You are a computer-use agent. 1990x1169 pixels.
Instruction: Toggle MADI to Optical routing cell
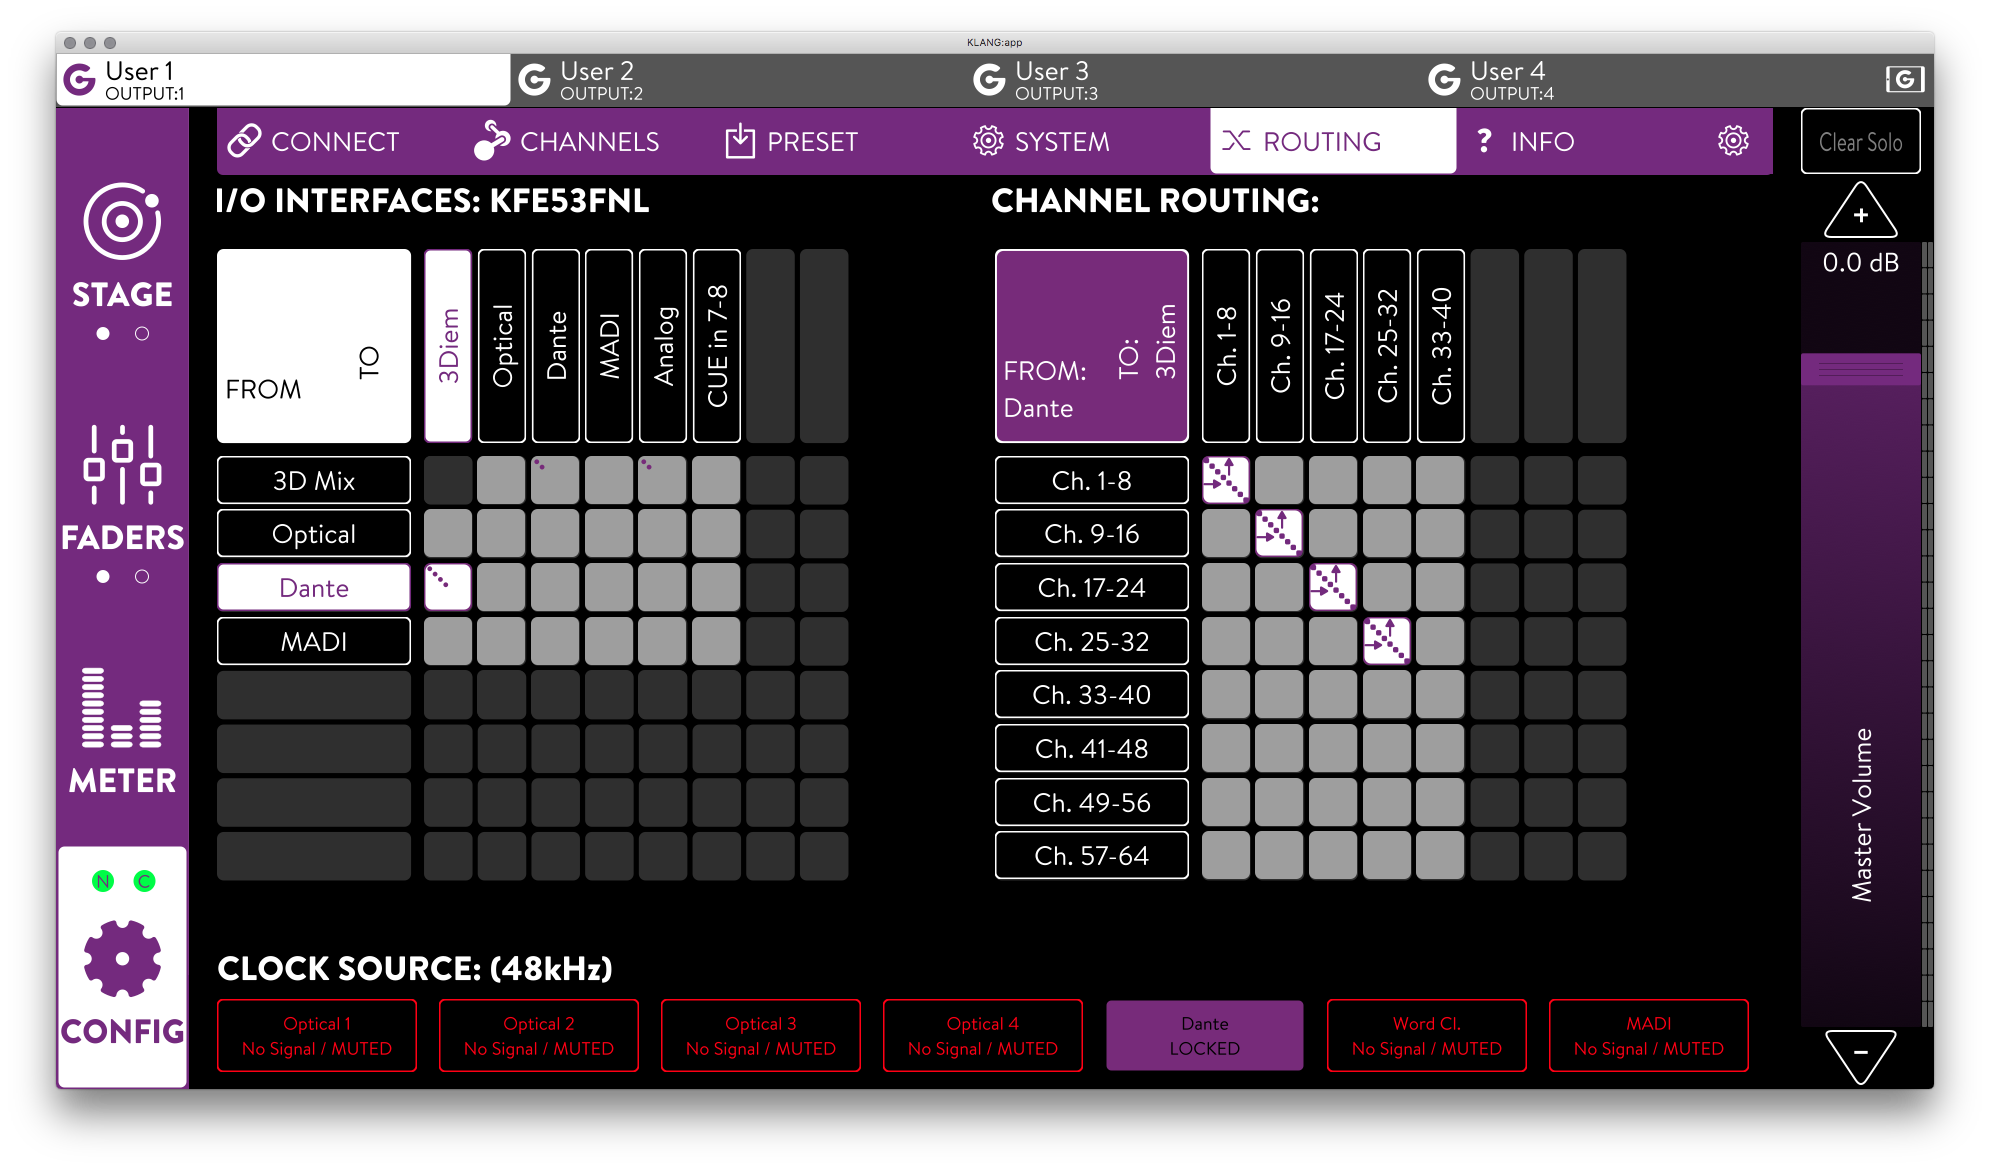point(502,641)
